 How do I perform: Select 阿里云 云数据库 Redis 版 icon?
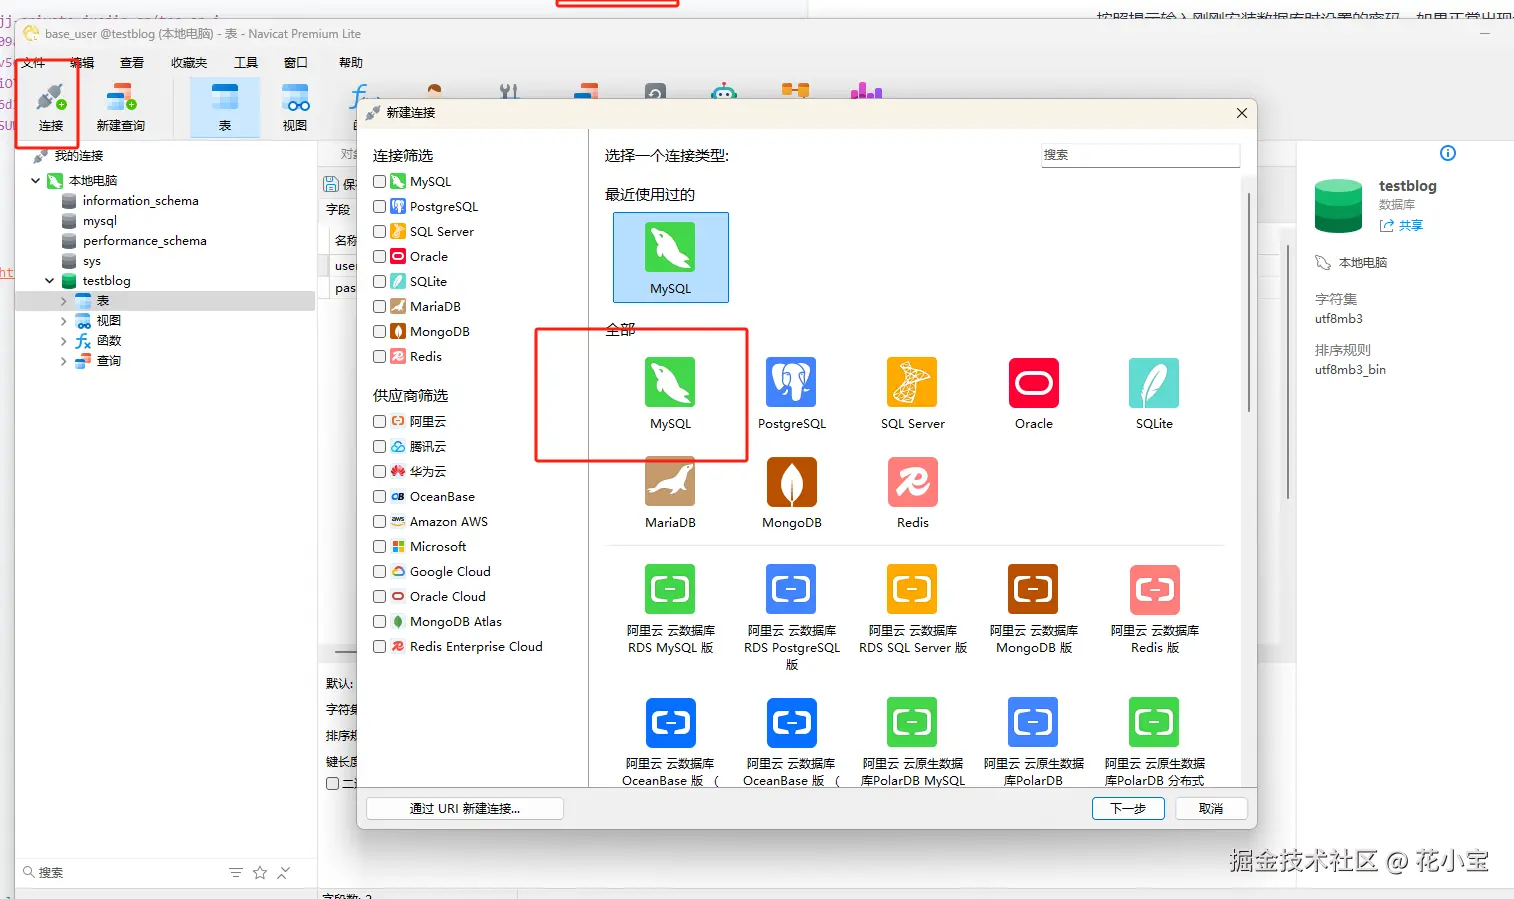[1154, 589]
